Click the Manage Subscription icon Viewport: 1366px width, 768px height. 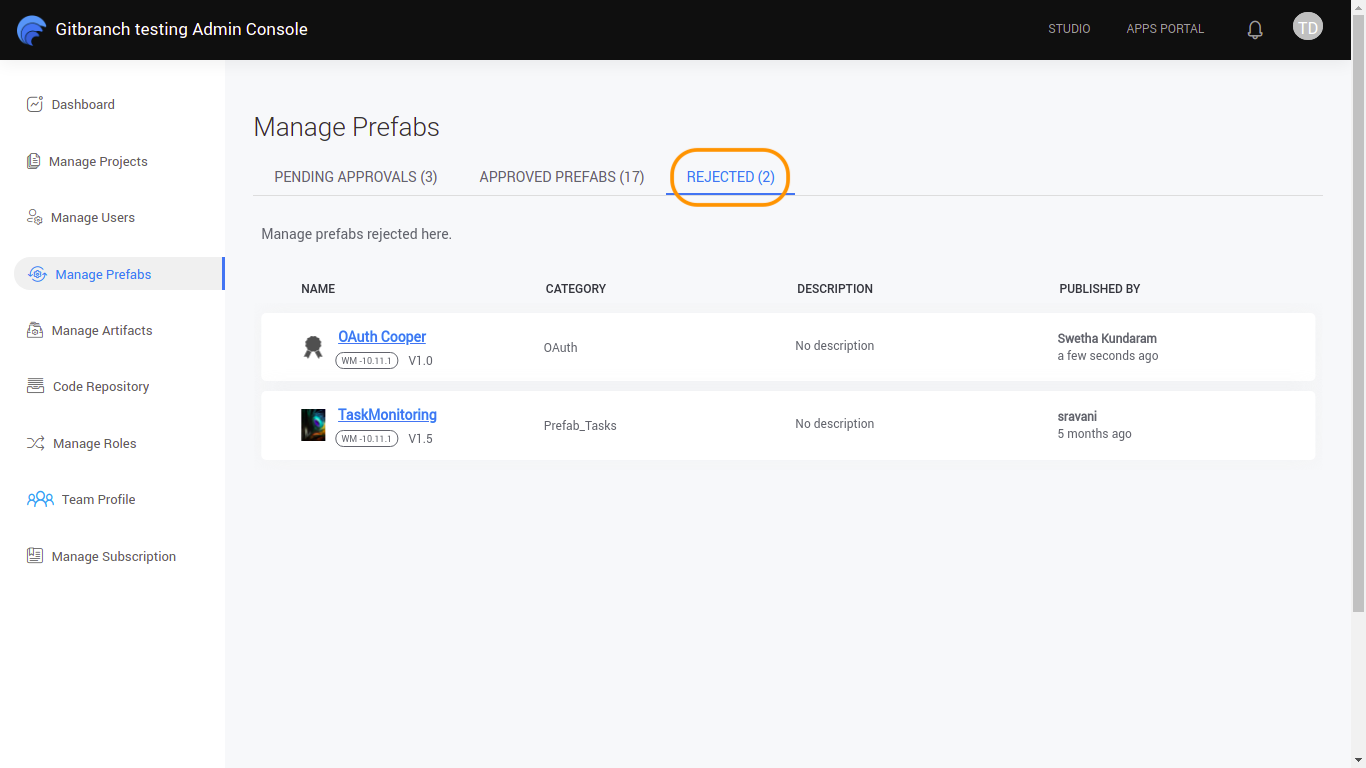click(x=35, y=556)
